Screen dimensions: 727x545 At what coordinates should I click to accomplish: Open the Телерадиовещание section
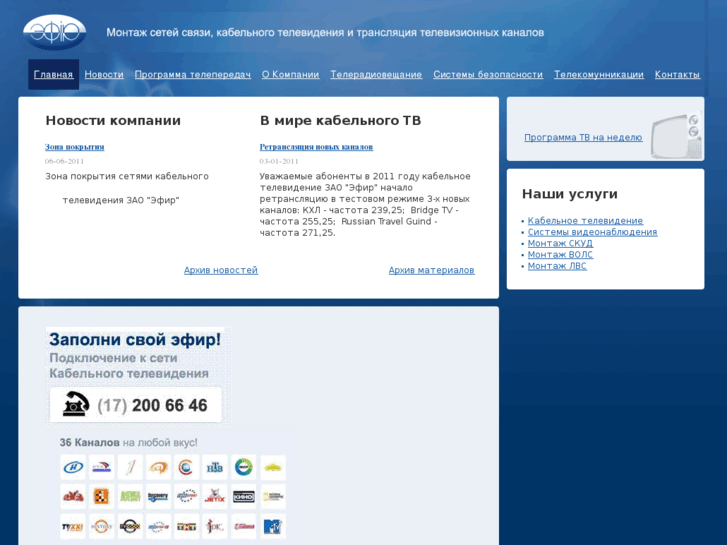click(x=376, y=74)
